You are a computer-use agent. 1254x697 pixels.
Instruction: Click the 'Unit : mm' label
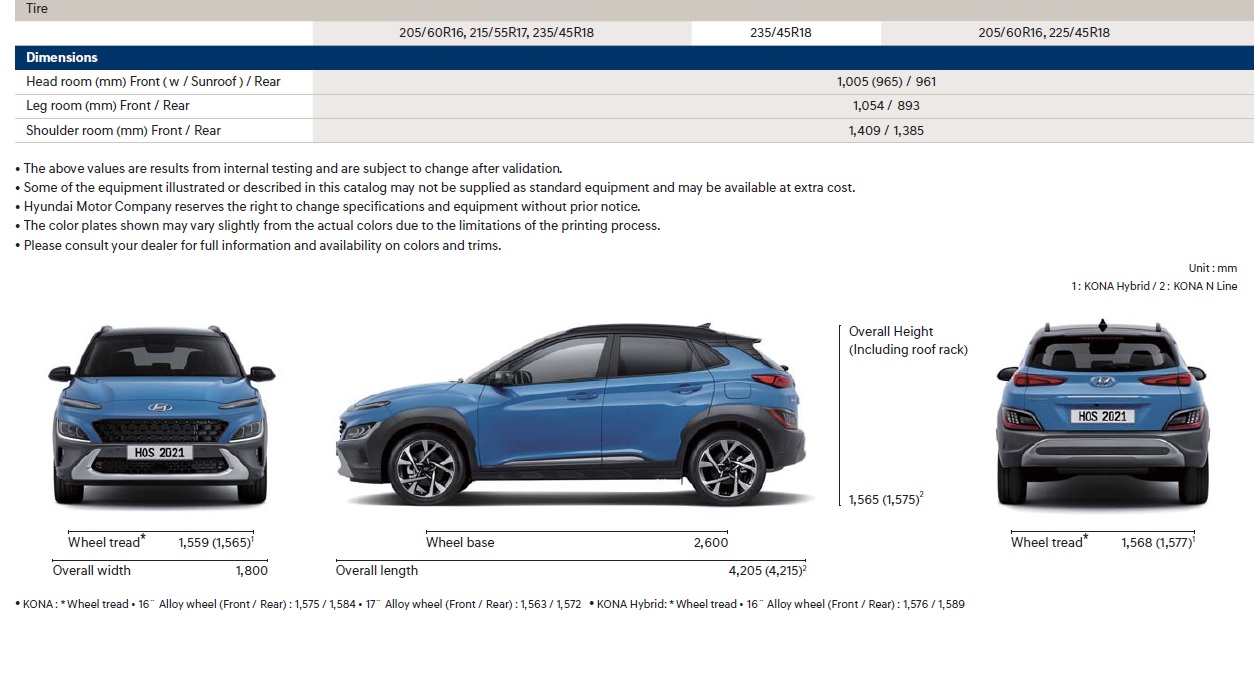pos(1213,268)
